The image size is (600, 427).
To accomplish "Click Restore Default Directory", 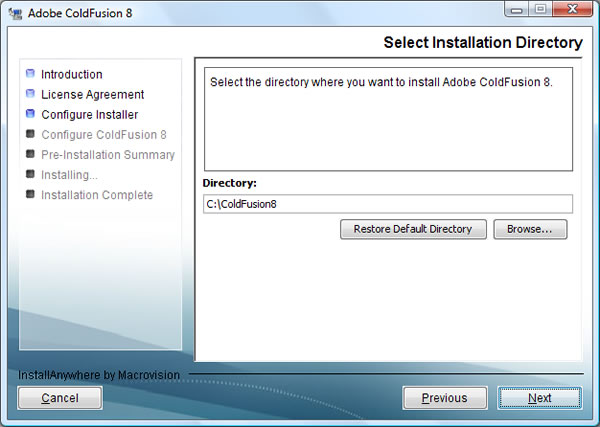I will click(x=413, y=229).
